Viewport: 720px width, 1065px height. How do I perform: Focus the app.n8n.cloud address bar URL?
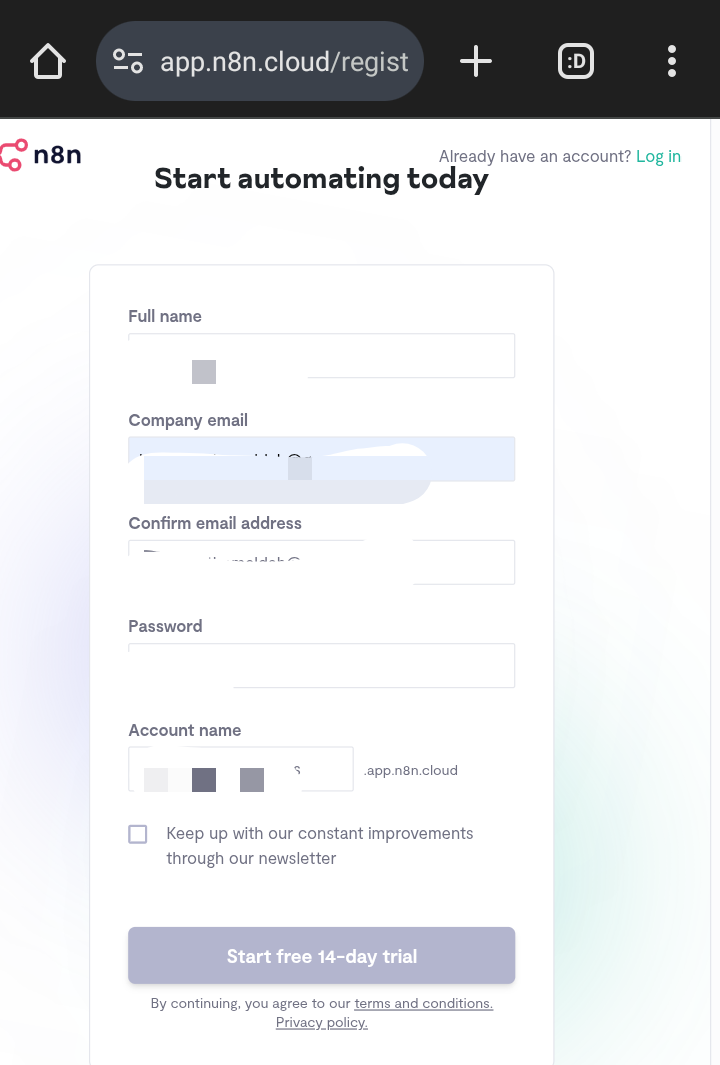(284, 62)
